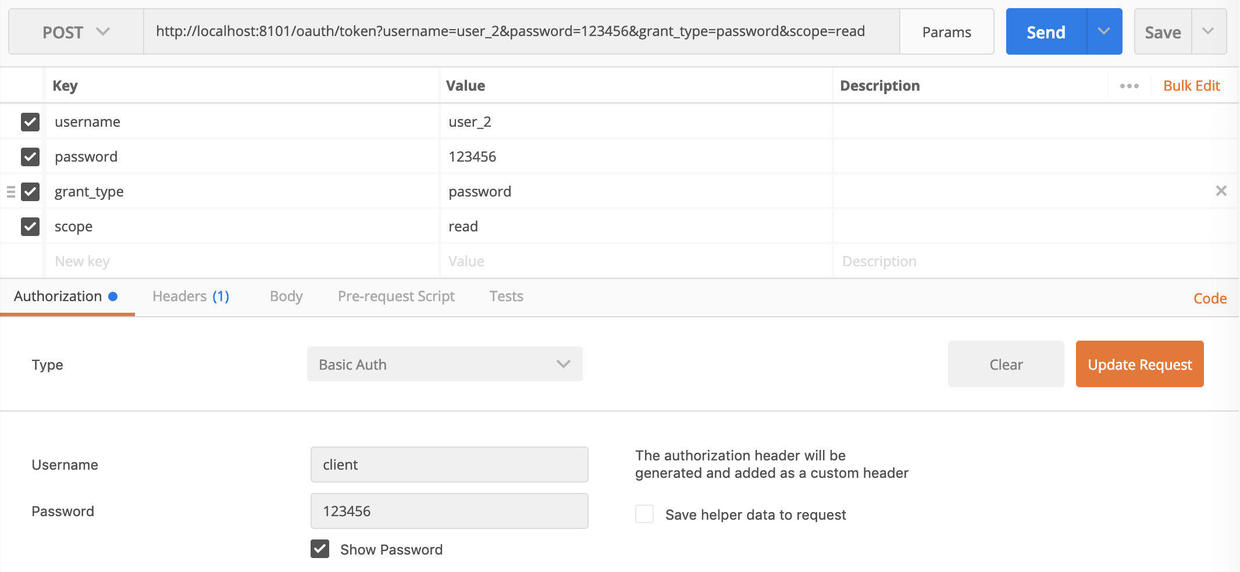The height and width of the screenshot is (572, 1240).
Task: Uncheck the username parameter checkbox
Action: tap(30, 122)
